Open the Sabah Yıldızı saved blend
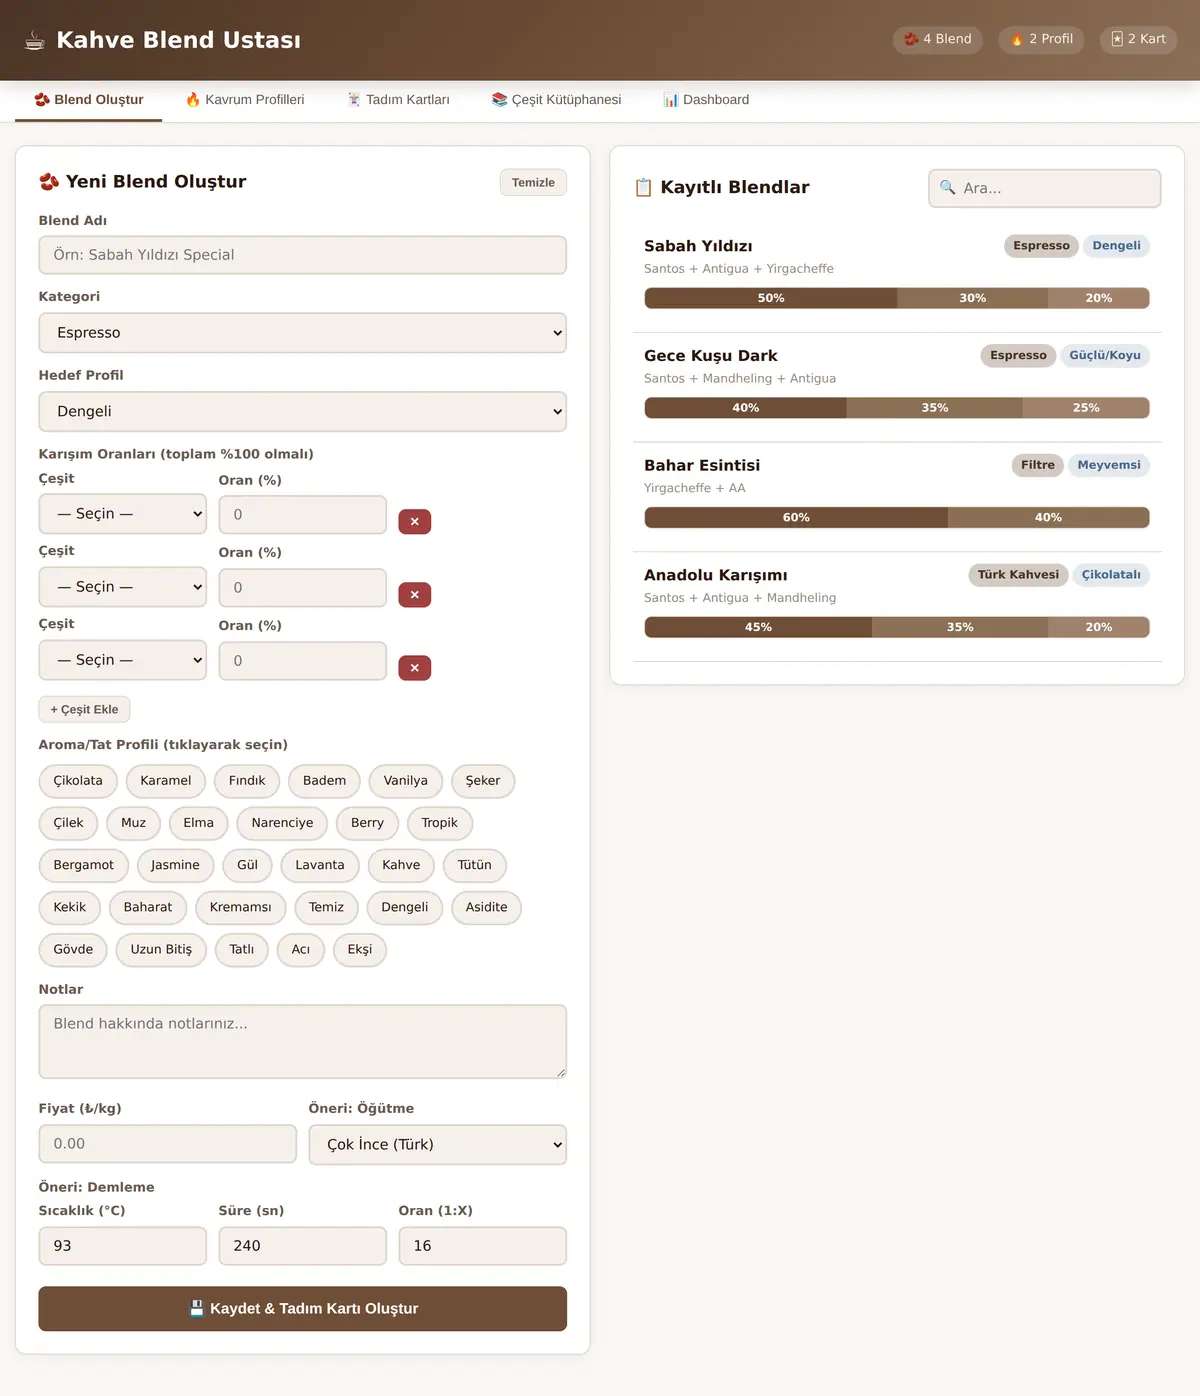Viewport: 1200px width, 1396px height. click(897, 278)
